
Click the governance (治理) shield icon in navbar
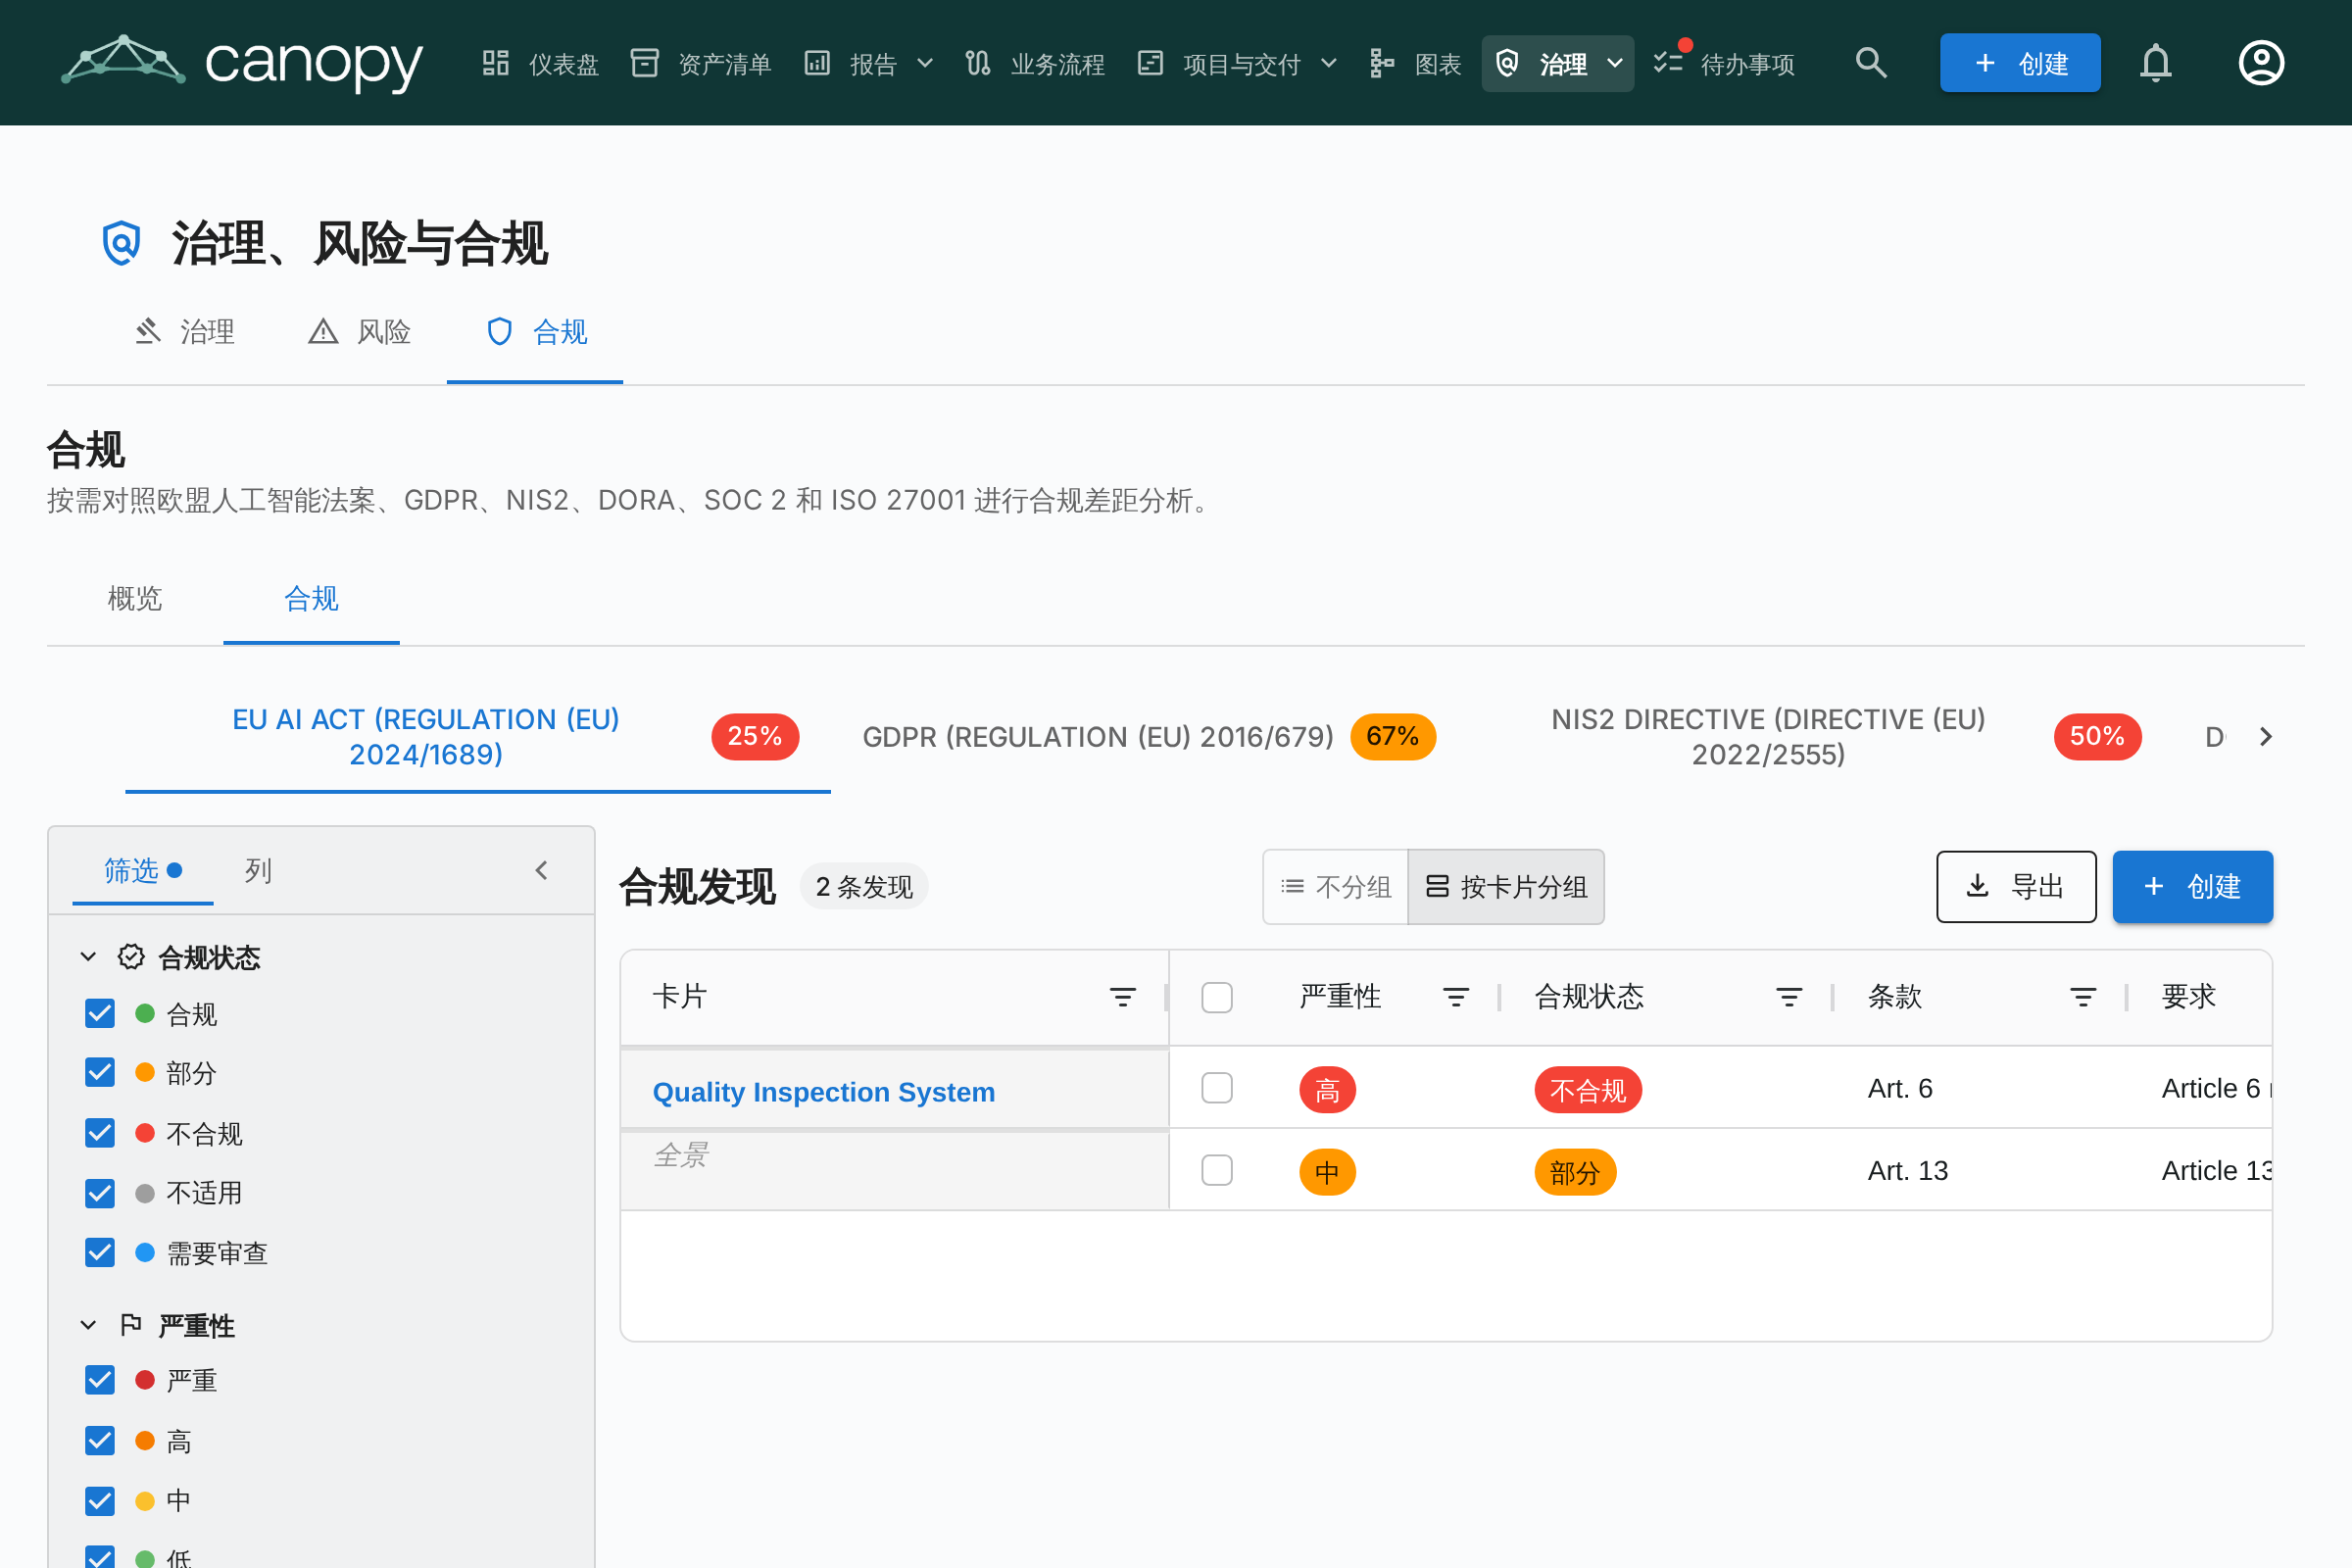click(x=1507, y=63)
